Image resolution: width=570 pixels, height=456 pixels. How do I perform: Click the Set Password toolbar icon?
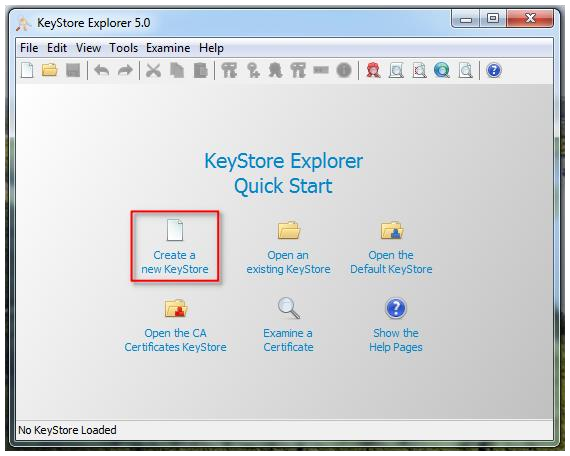[x=321, y=70]
